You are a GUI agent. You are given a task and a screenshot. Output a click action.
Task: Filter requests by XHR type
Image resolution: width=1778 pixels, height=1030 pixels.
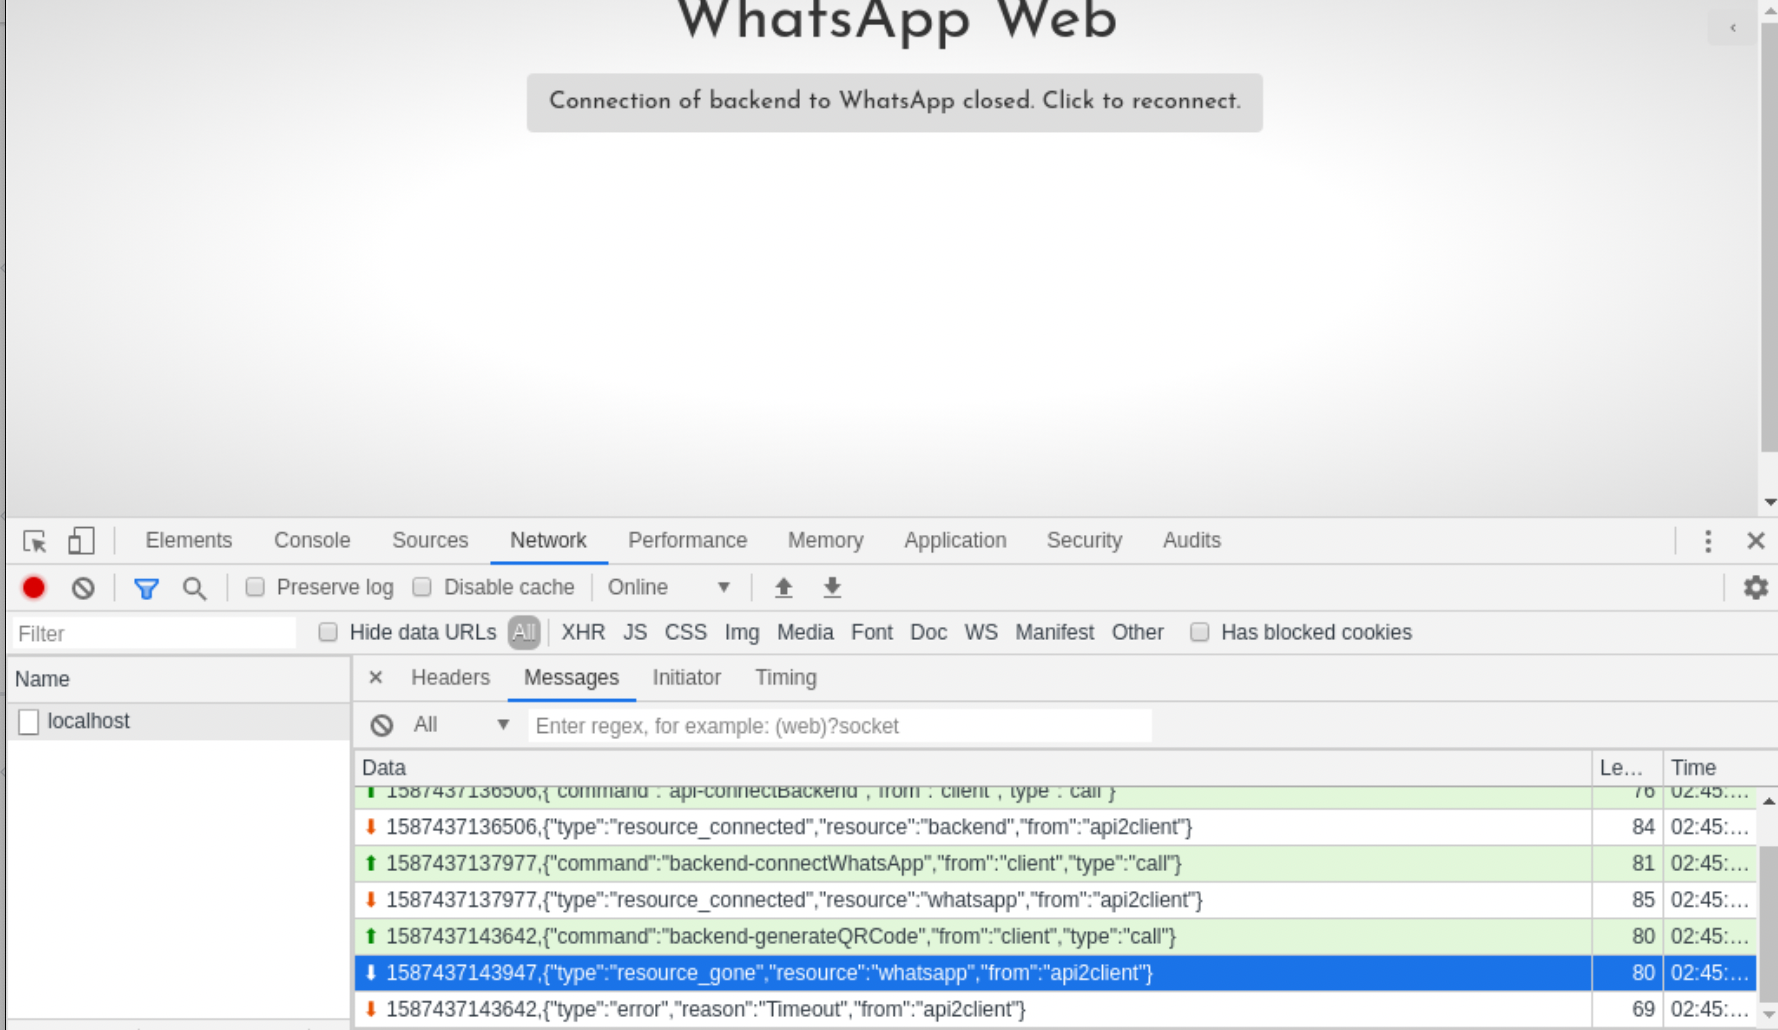click(x=583, y=633)
